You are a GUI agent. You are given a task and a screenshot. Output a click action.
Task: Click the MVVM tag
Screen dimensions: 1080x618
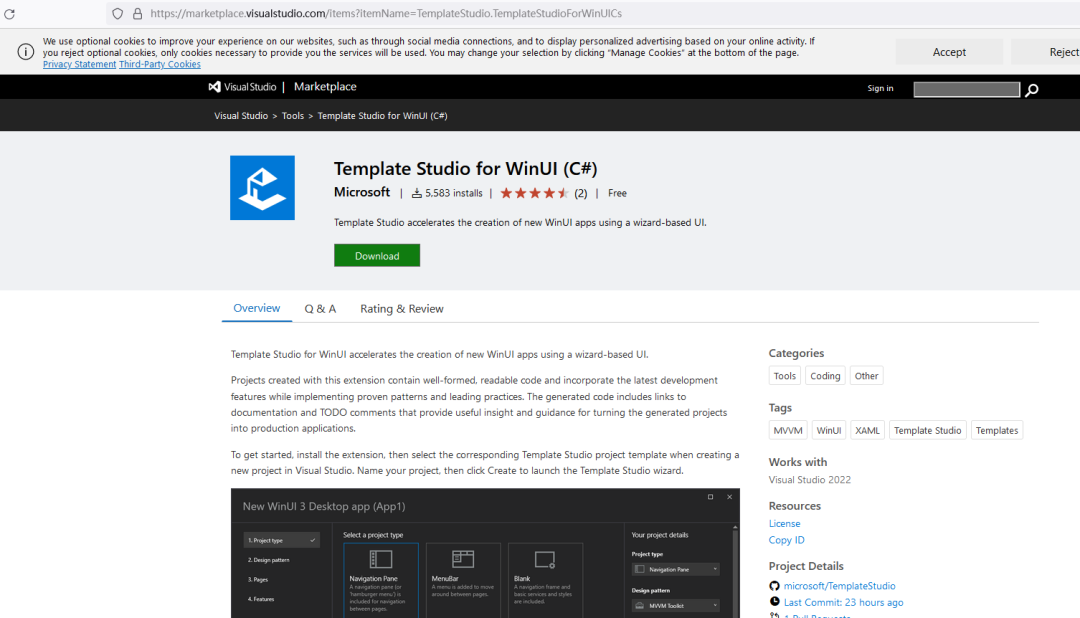click(x=788, y=430)
